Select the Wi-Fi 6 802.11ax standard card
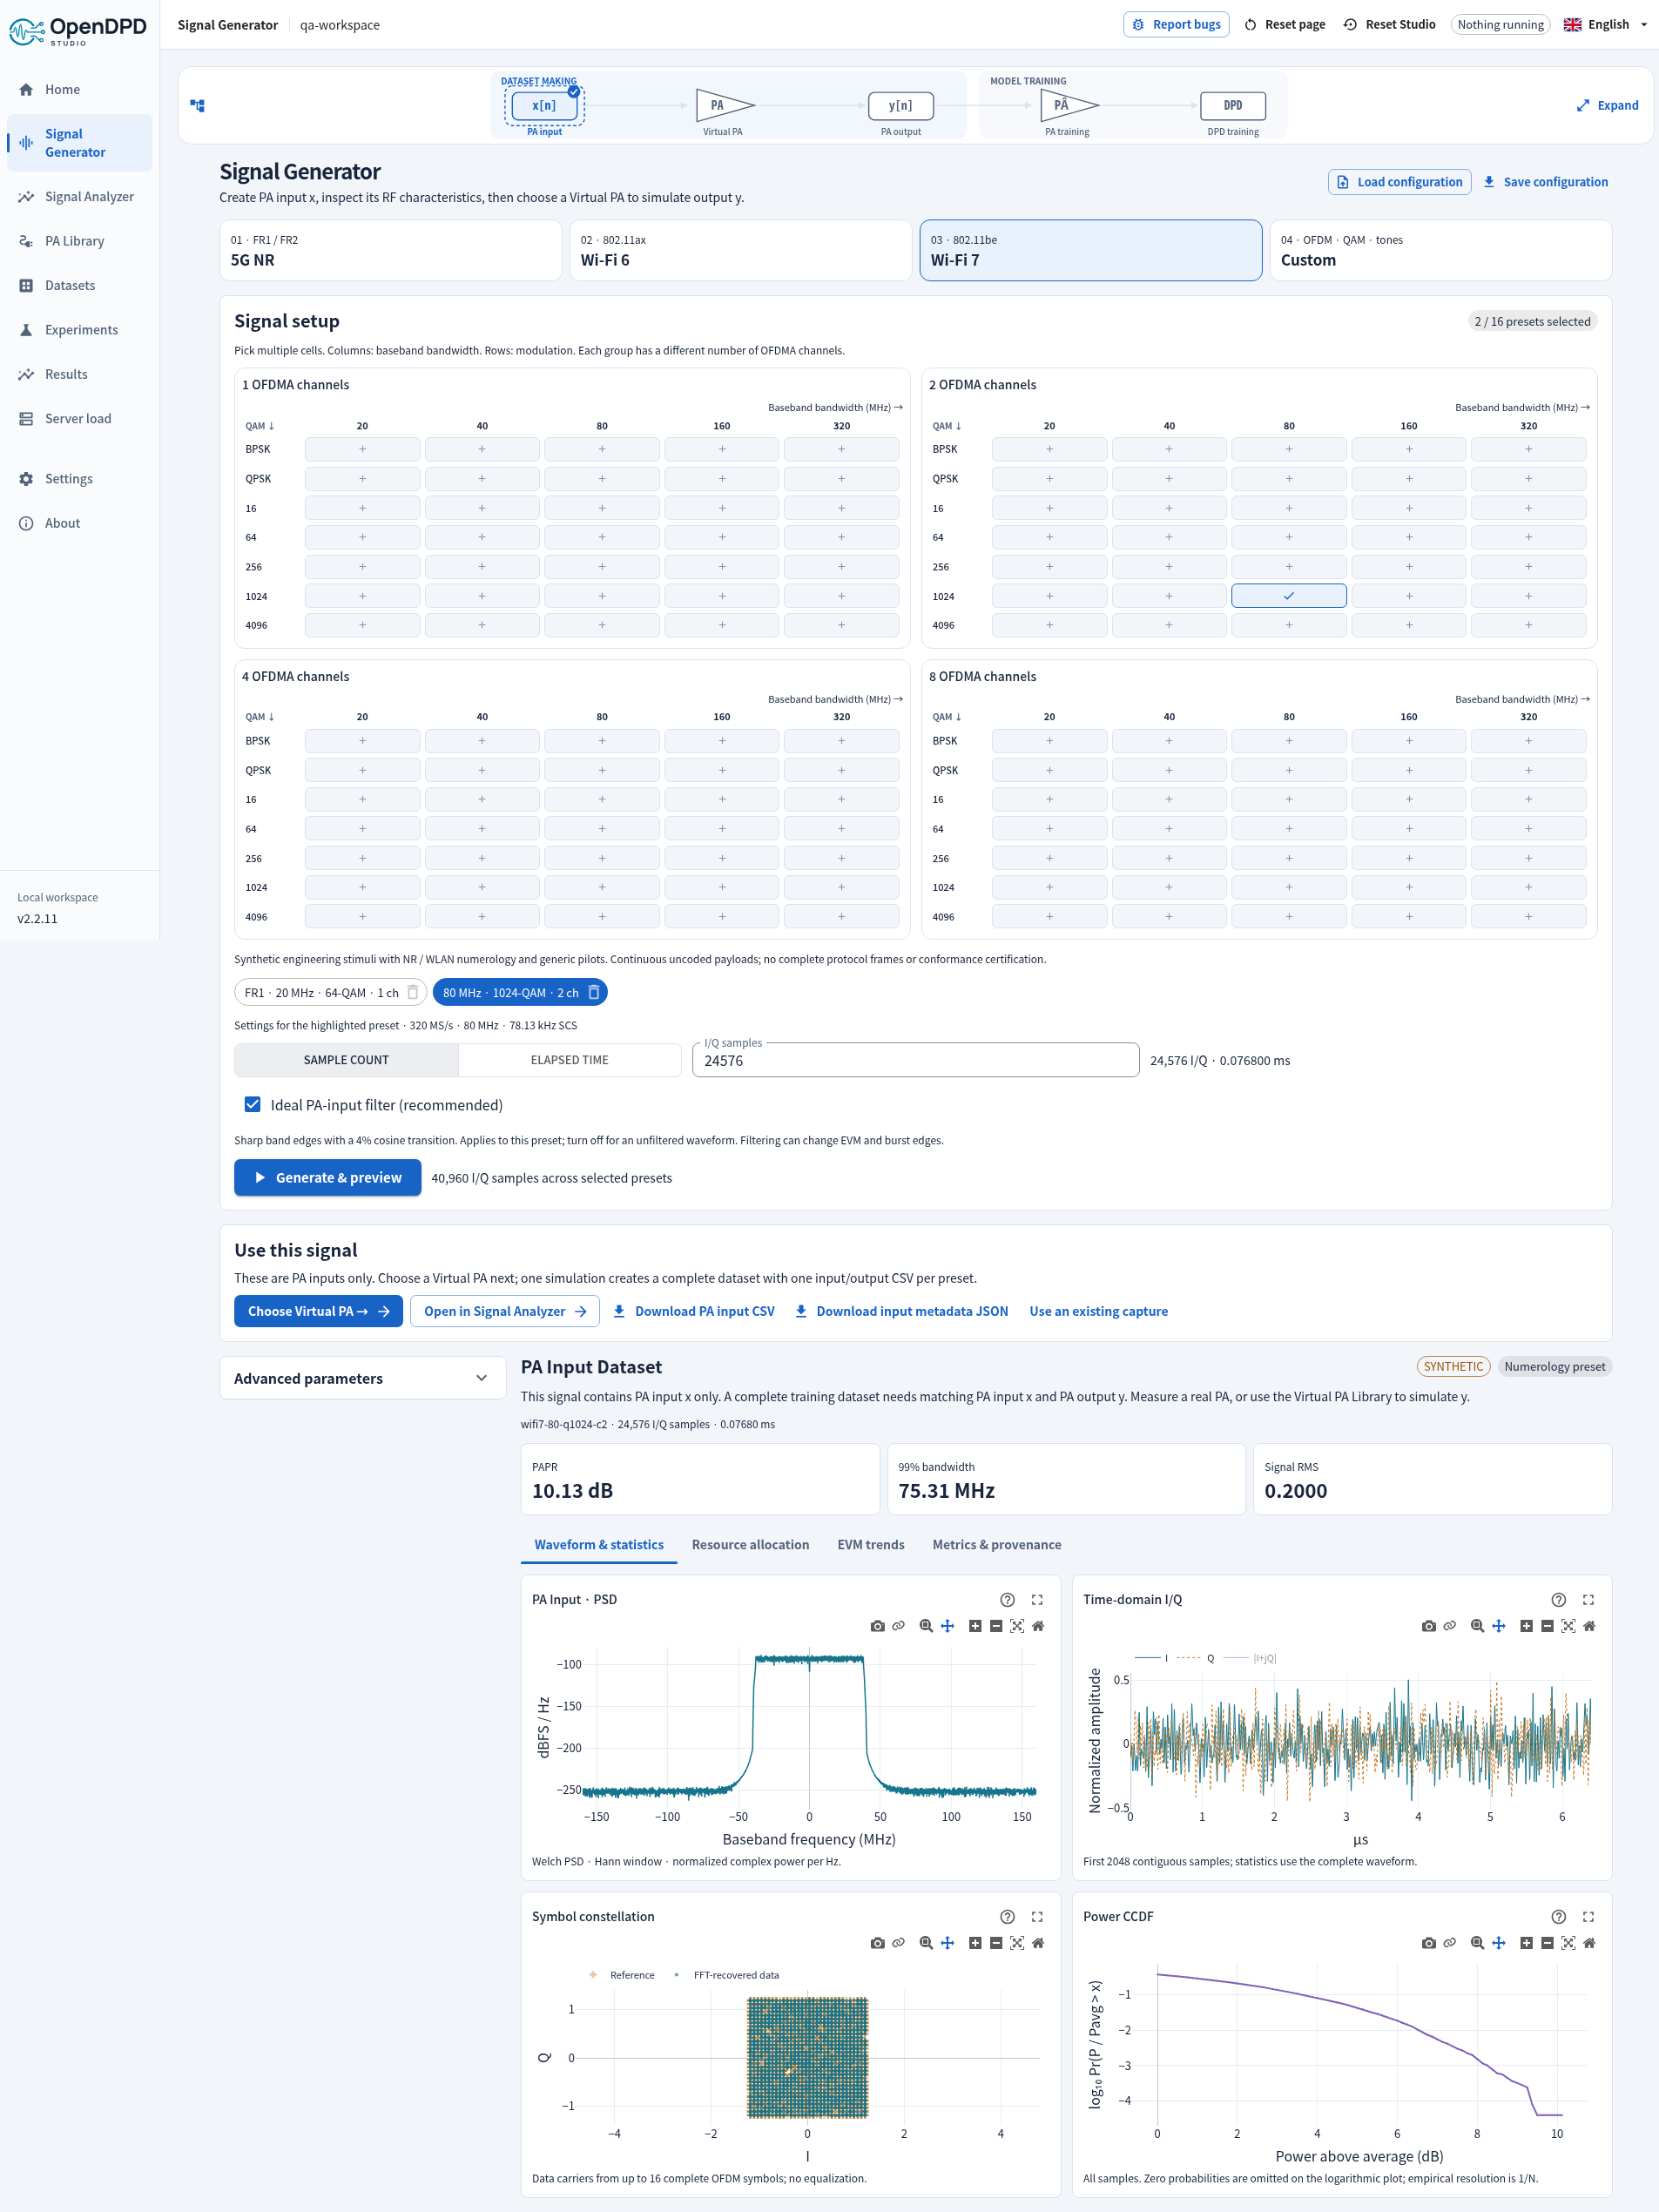 coord(740,250)
